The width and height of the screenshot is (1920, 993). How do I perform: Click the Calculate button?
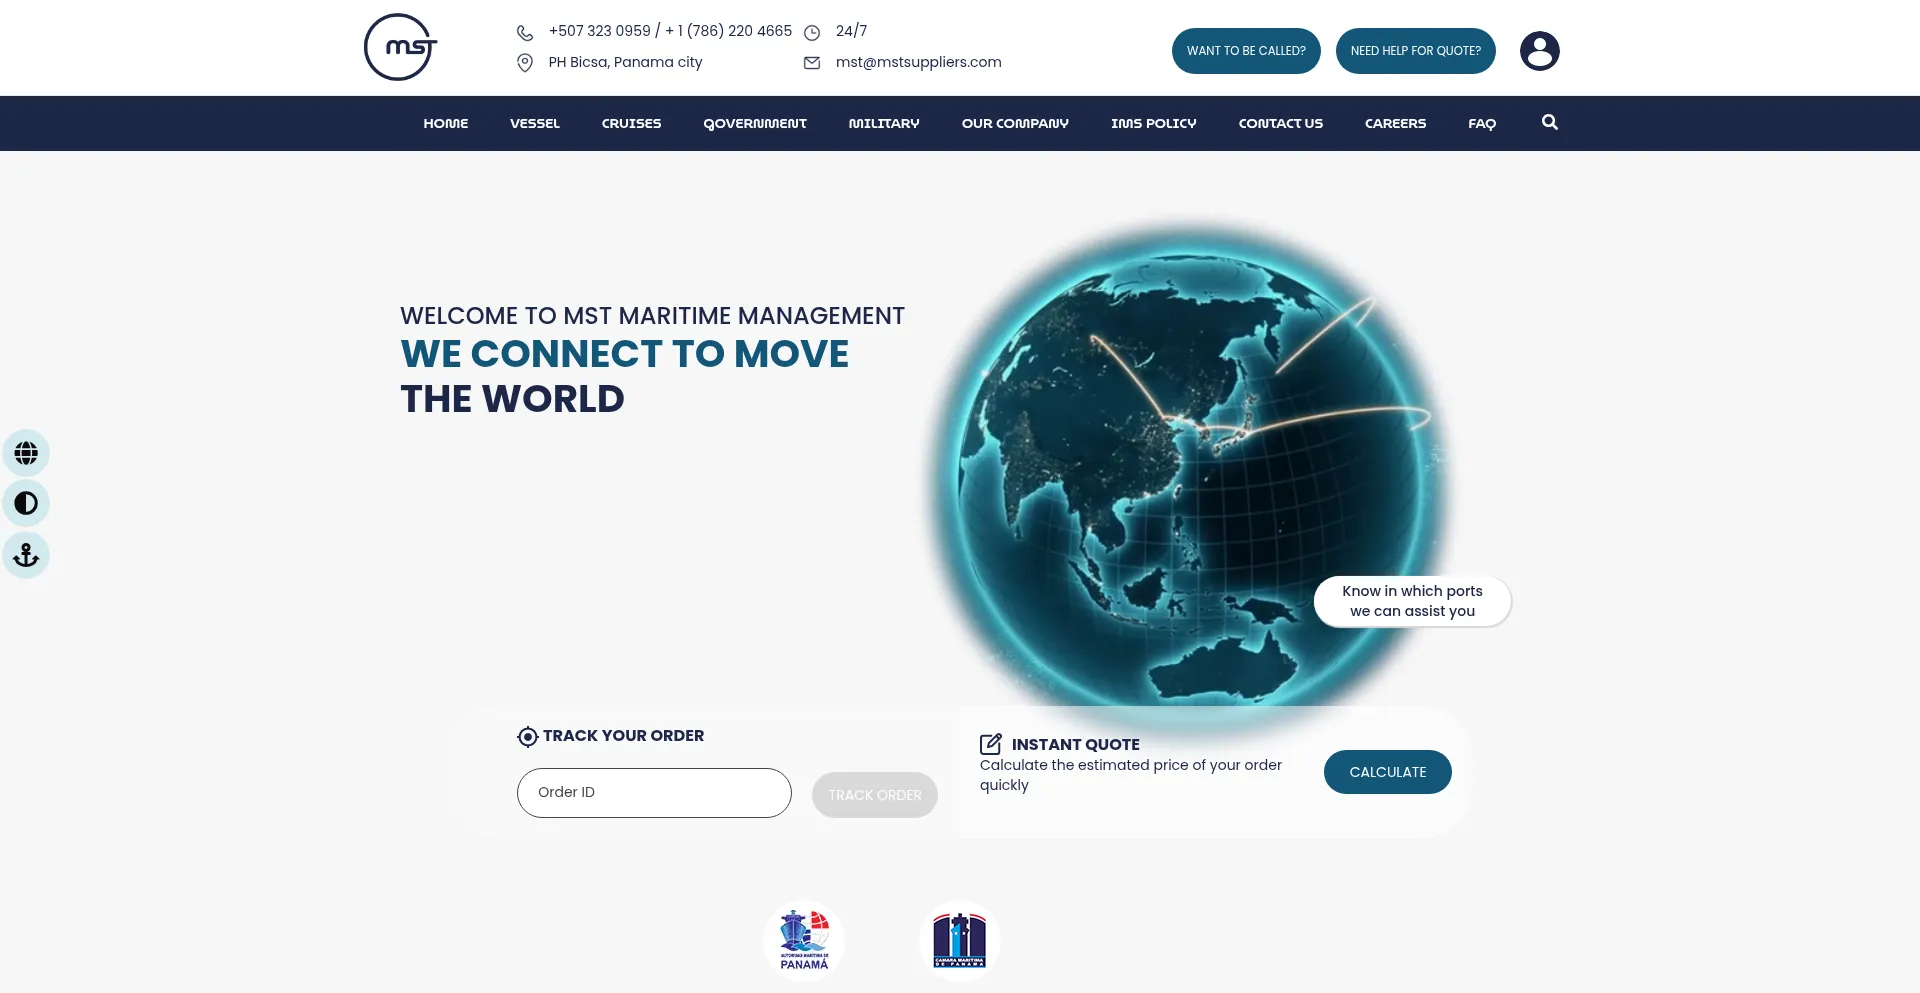1388,772
